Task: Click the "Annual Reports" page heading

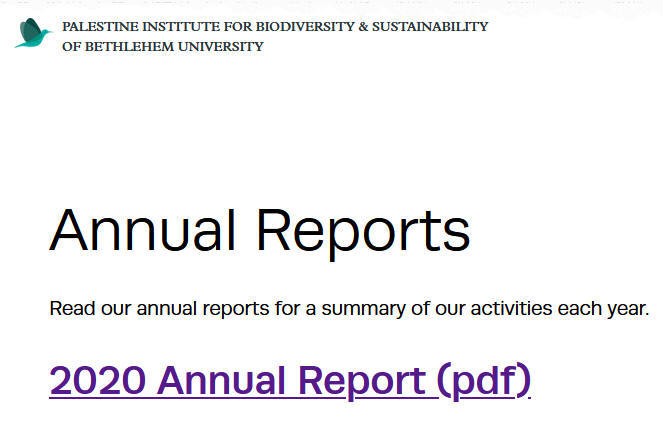Action: point(259,230)
